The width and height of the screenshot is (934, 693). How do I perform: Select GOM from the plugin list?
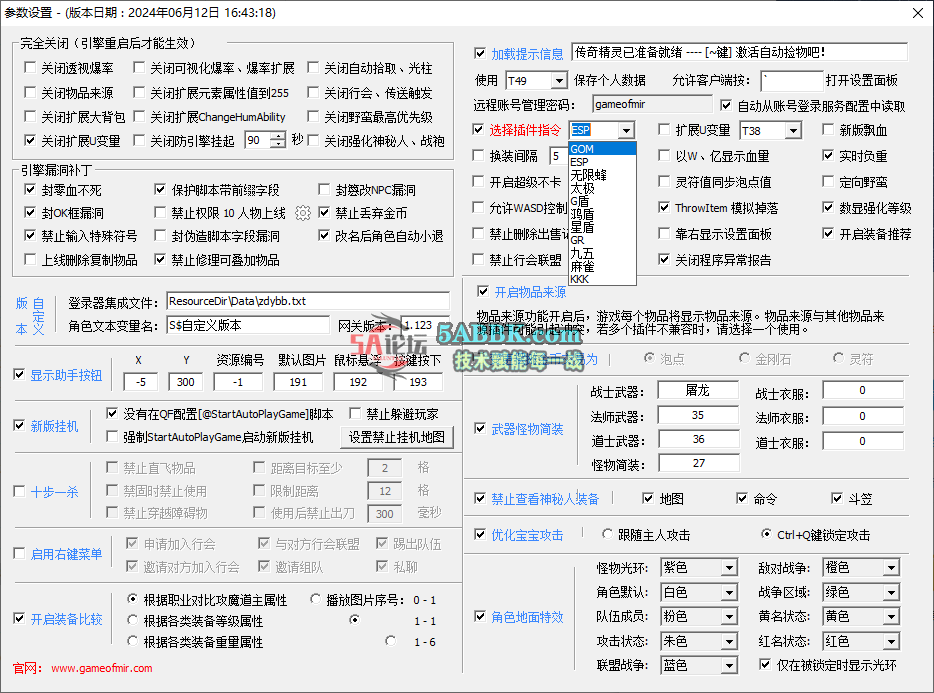582,149
